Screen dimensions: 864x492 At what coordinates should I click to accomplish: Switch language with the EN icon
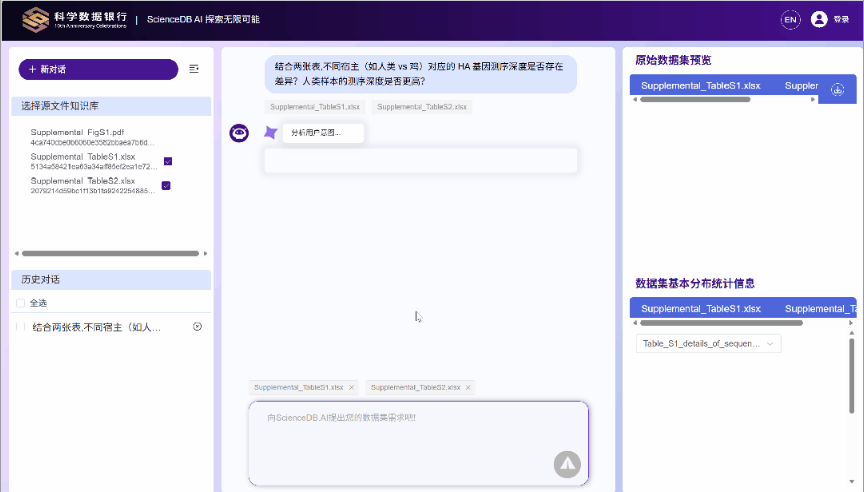(791, 19)
